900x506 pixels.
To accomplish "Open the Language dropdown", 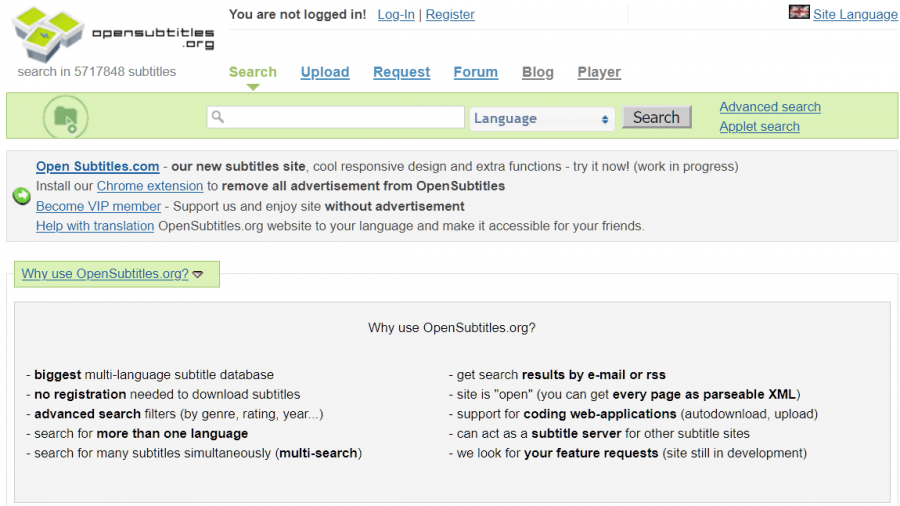I will coord(542,119).
